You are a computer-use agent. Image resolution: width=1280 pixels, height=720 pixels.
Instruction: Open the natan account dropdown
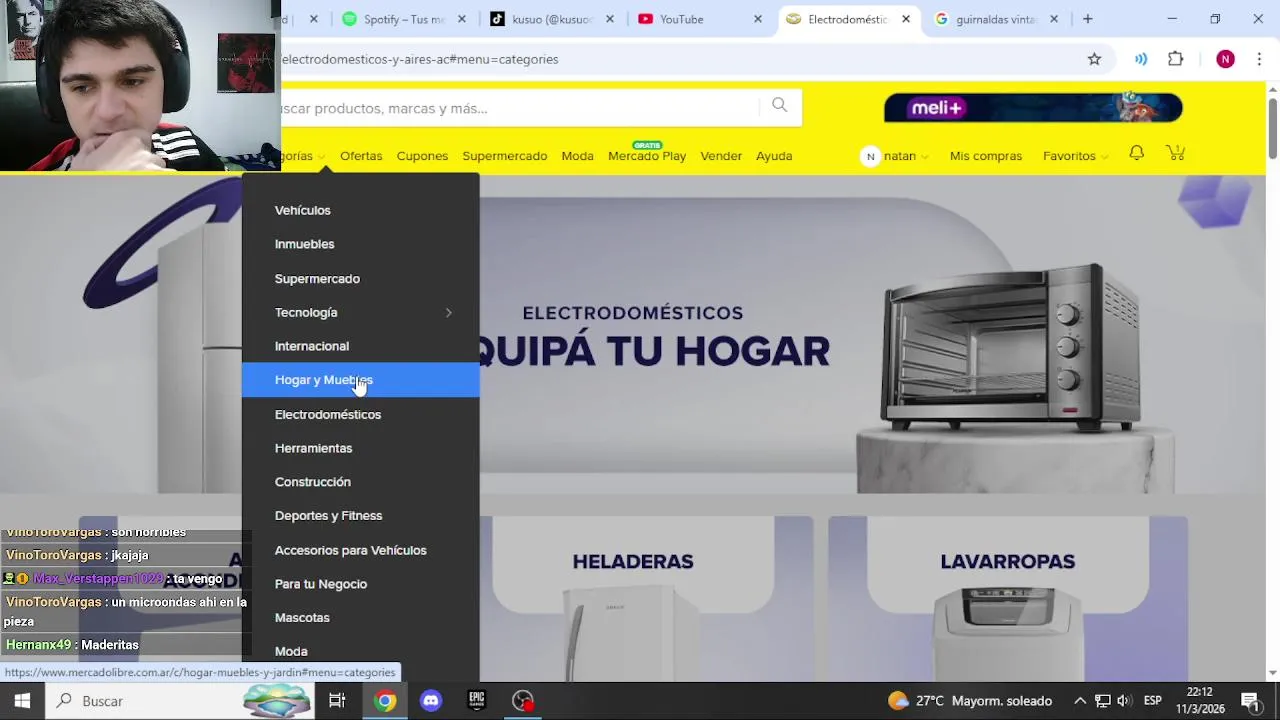(906, 156)
